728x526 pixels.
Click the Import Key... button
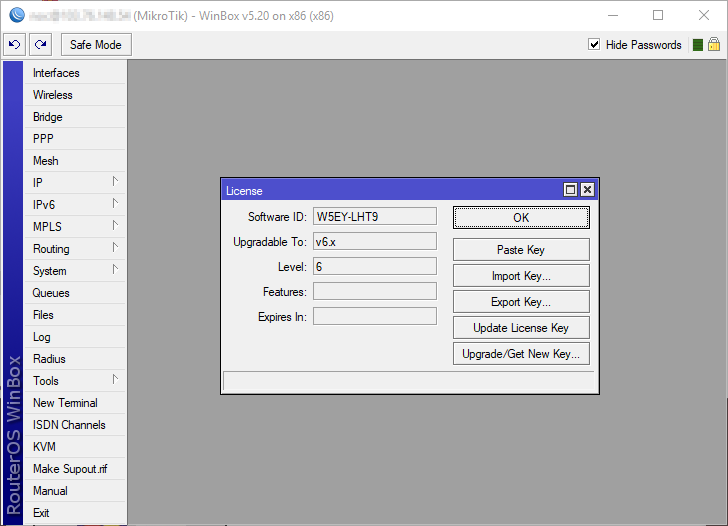pyautogui.click(x=521, y=276)
